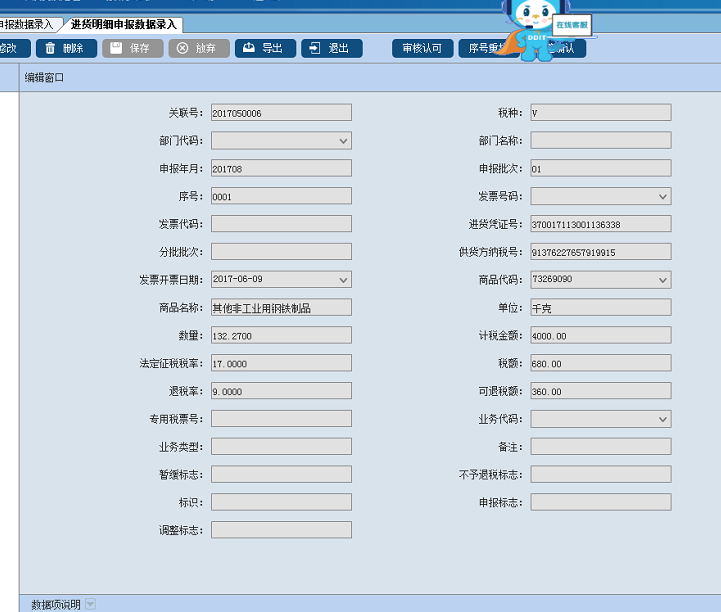
Task: Click the 放弃 (discard) button
Action: (198, 48)
